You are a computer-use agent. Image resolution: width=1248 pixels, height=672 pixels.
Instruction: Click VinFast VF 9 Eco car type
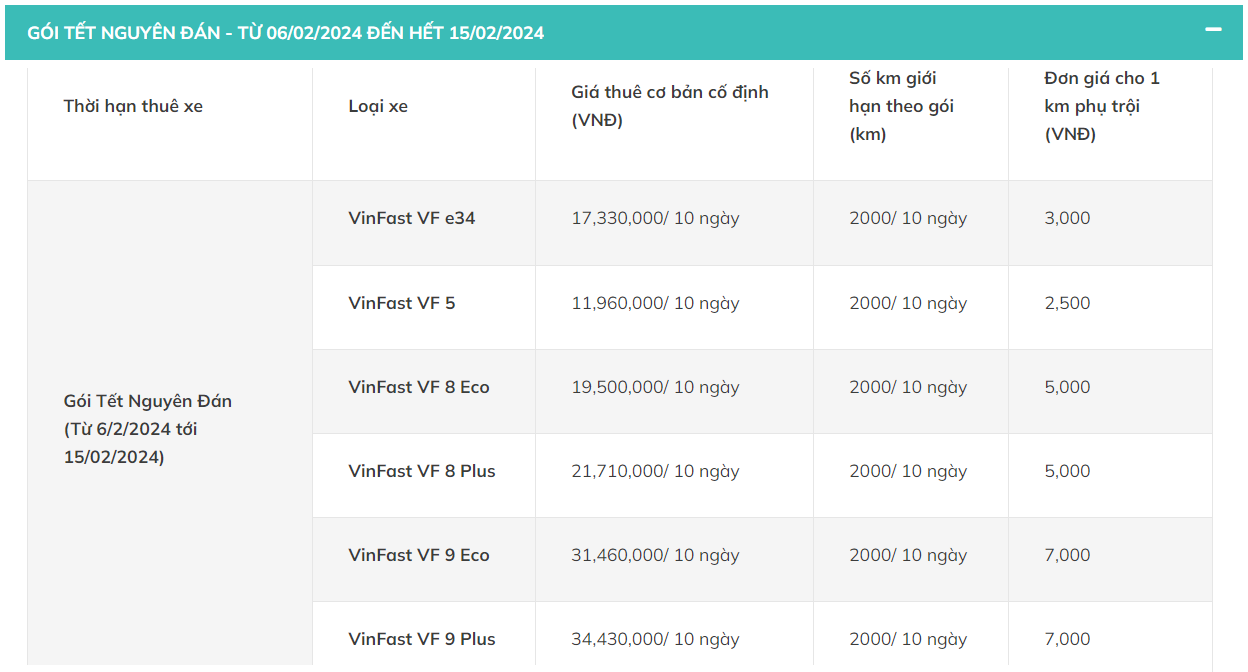(419, 555)
